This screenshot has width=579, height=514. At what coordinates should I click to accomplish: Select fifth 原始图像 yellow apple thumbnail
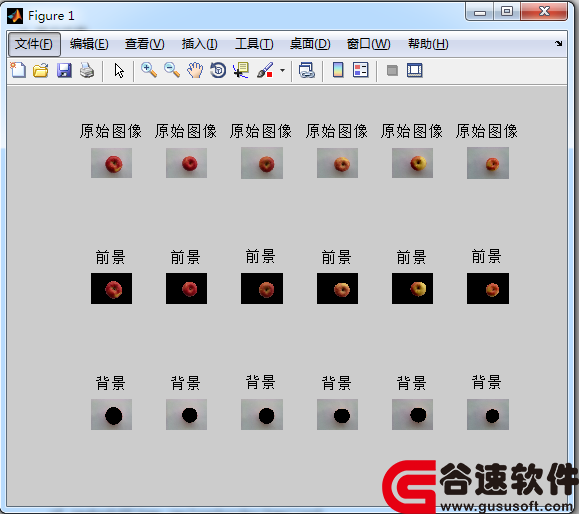[x=412, y=163]
